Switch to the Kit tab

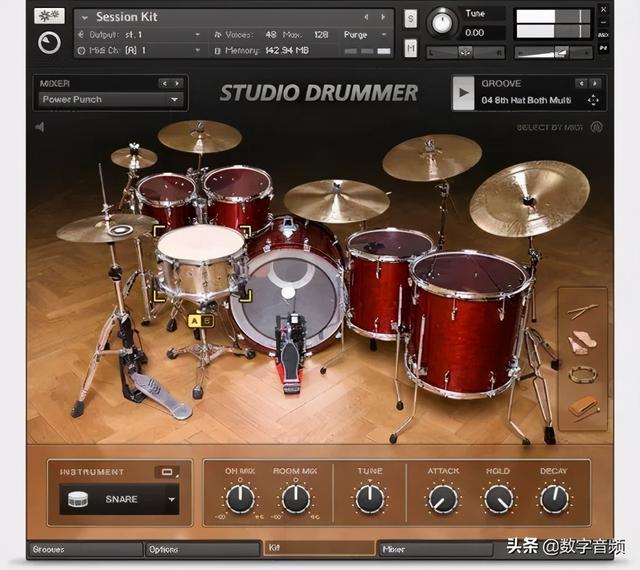point(319,548)
